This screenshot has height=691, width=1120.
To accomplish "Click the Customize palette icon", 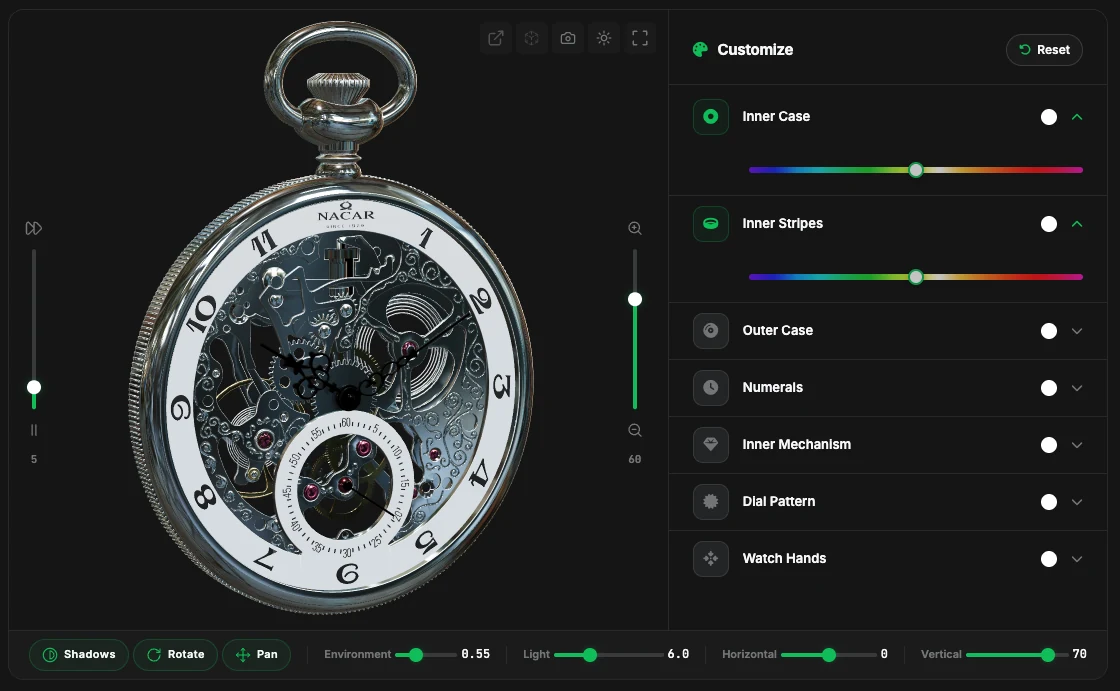I will pyautogui.click(x=700, y=49).
